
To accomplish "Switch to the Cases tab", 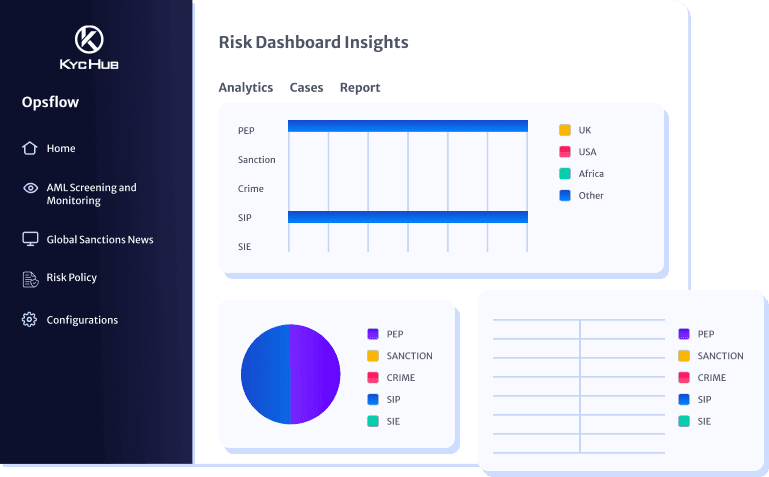I will tap(306, 88).
